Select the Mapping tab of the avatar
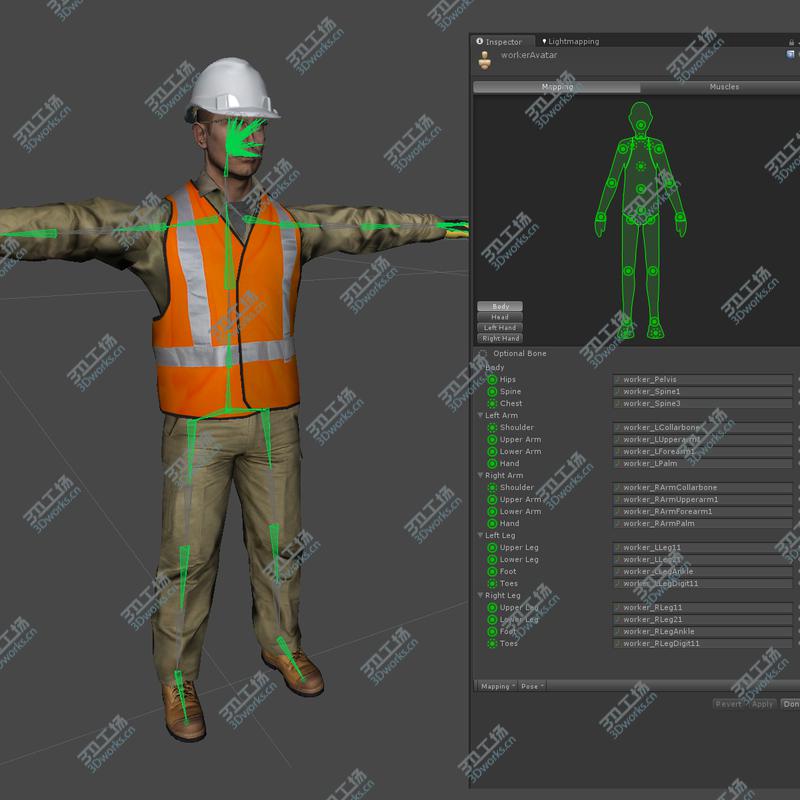Image resolution: width=800 pixels, height=800 pixels. point(557,87)
